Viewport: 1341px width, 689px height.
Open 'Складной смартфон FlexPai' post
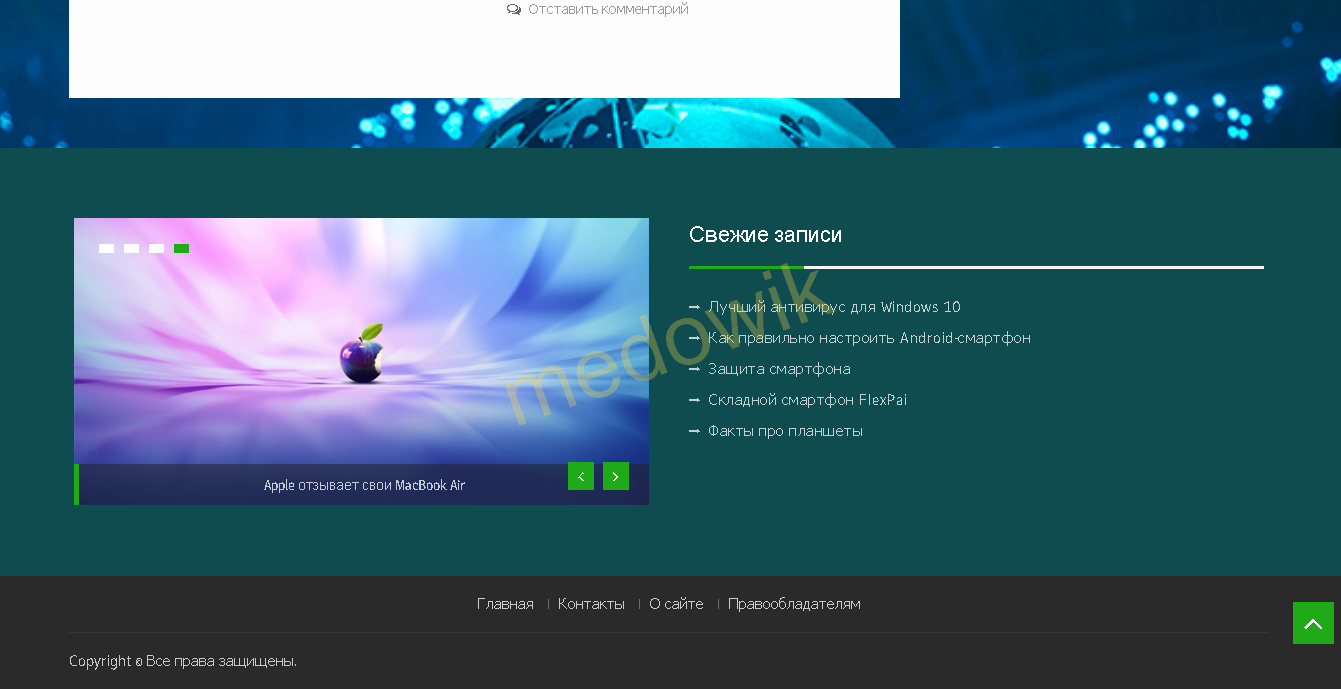[807, 400]
